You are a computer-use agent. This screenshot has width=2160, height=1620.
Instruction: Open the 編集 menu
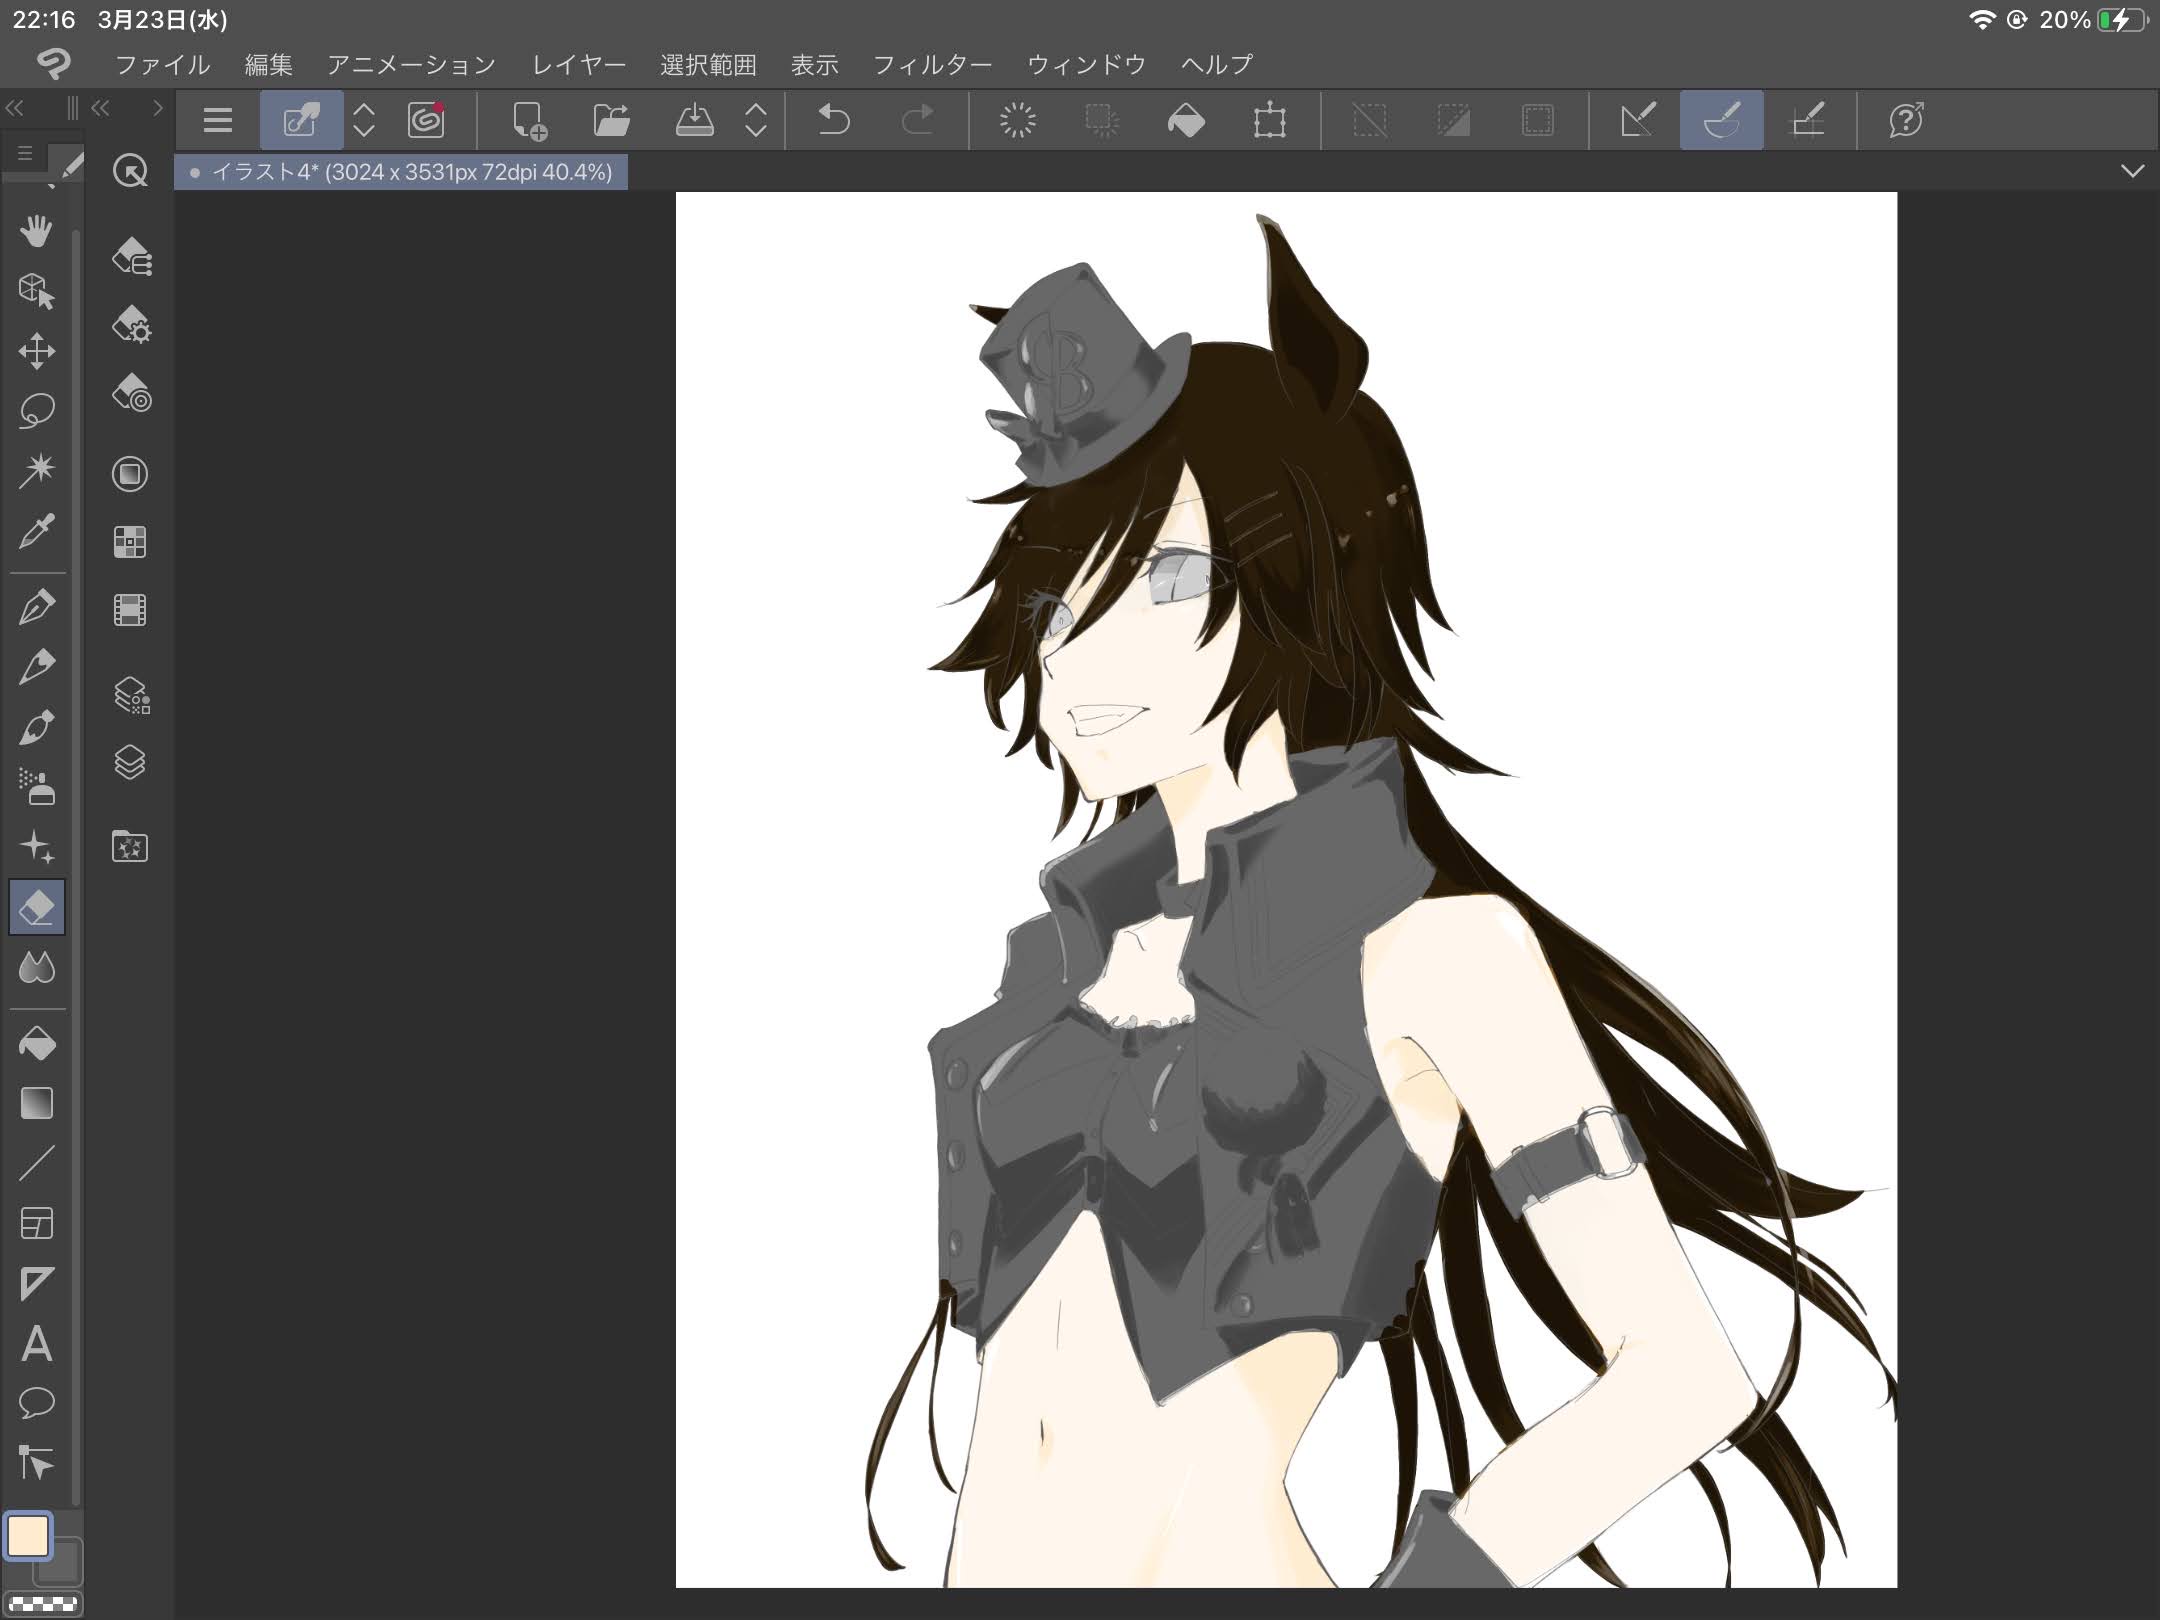[x=269, y=65]
